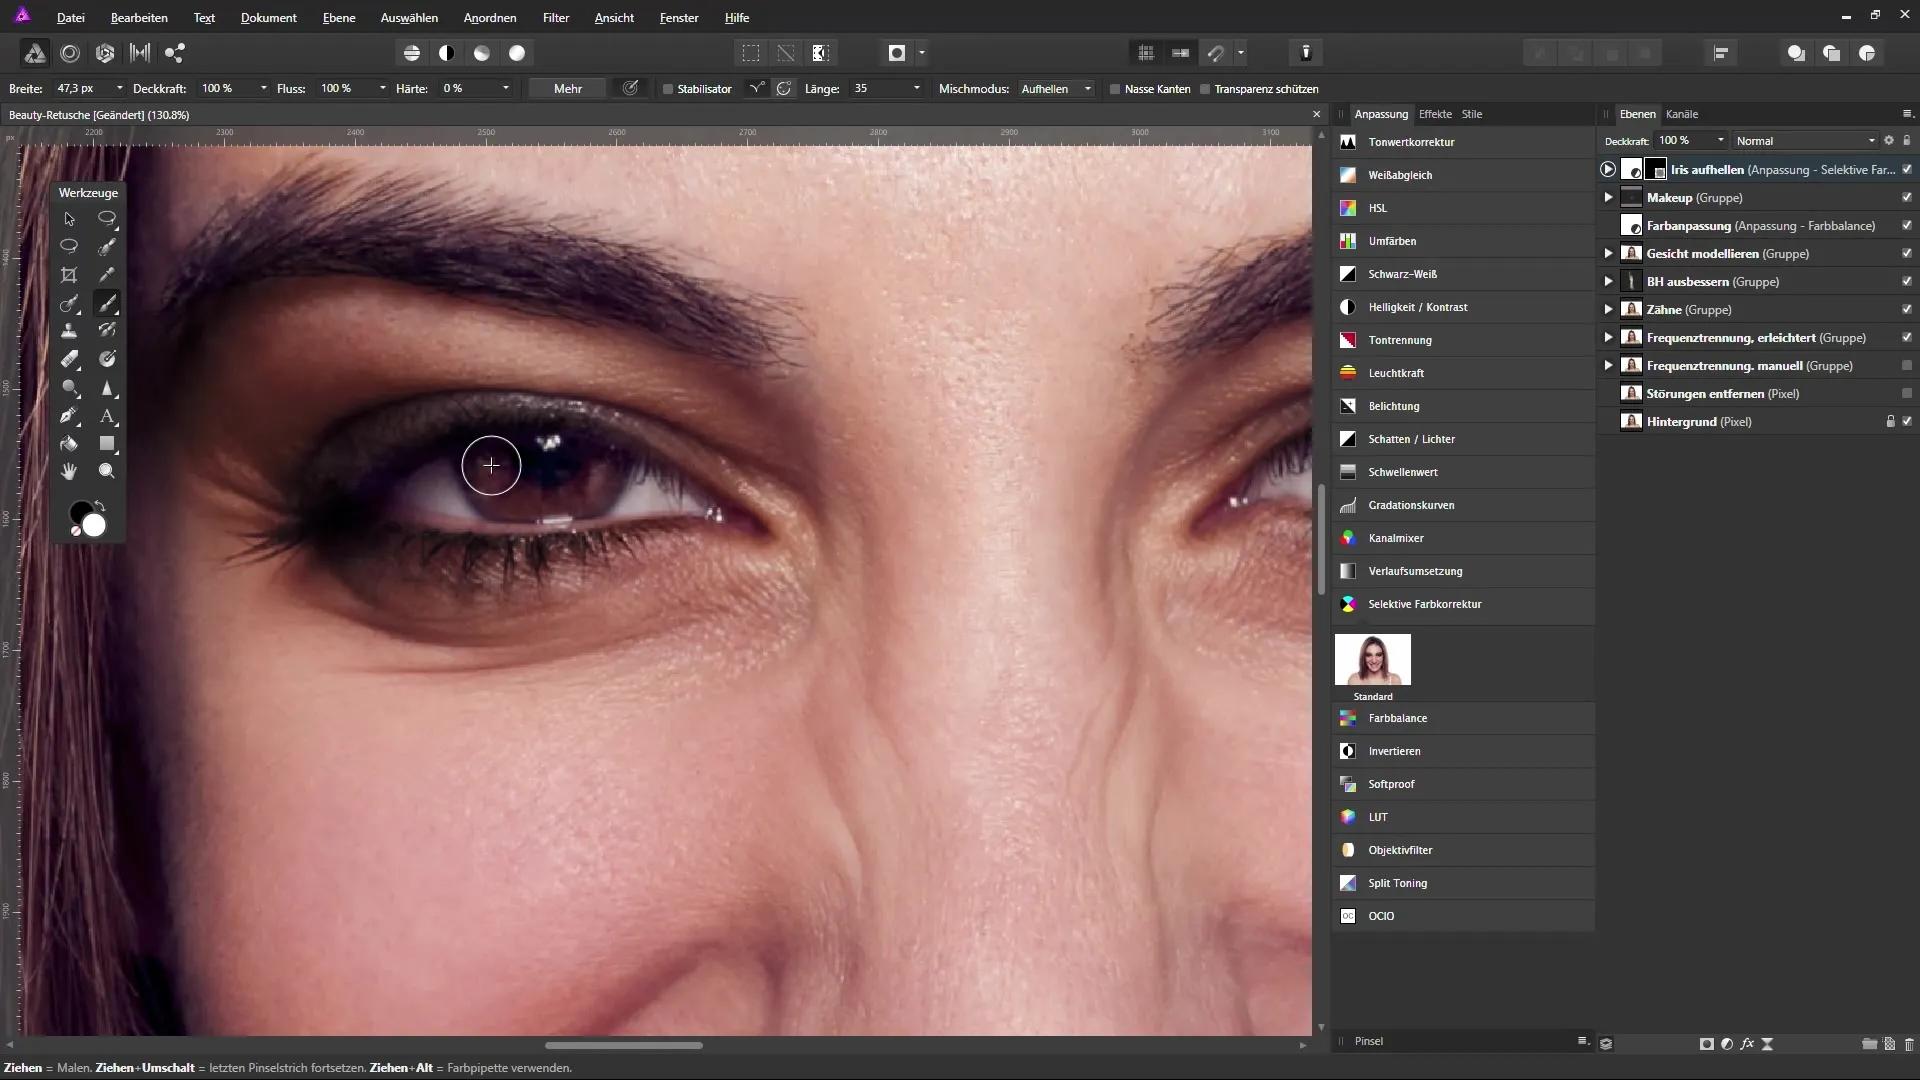This screenshot has height=1080, width=1920.
Task: Show Frequenztrennung, manuell group
Action: coord(1907,366)
